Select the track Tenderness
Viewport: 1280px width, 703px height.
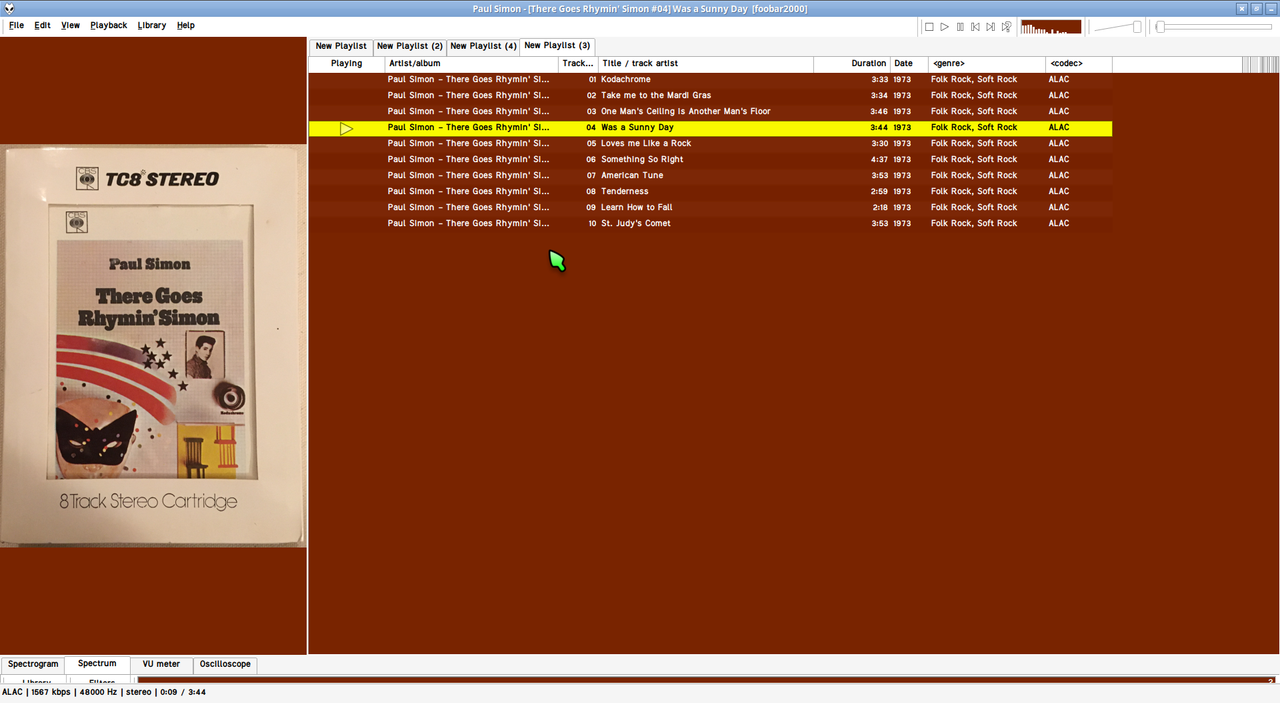coord(710,192)
